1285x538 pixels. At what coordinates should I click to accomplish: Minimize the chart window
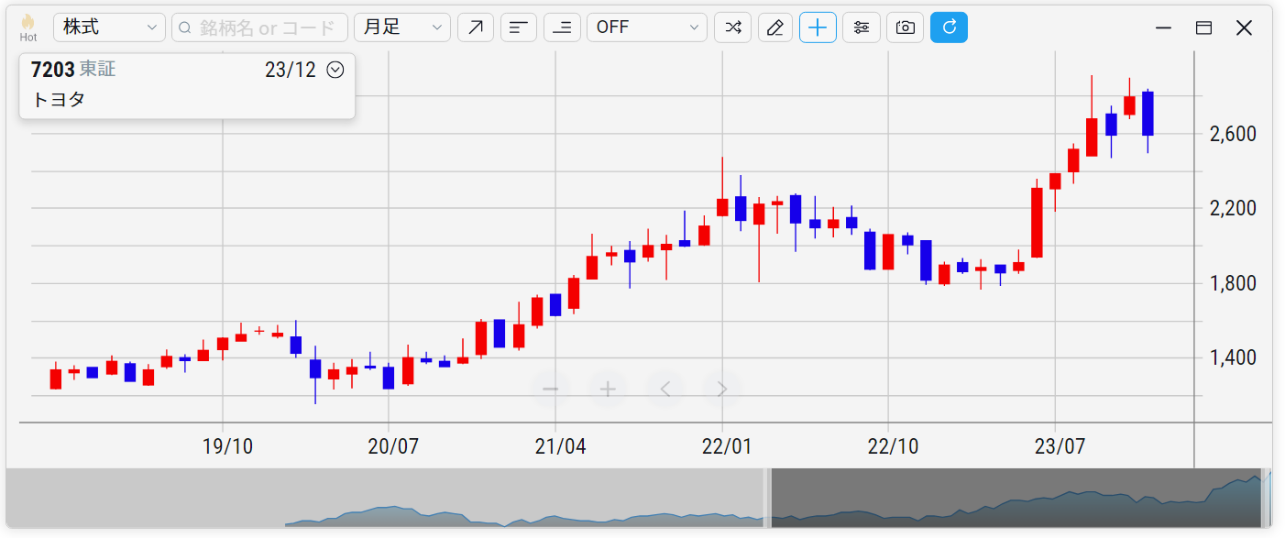(1163, 28)
